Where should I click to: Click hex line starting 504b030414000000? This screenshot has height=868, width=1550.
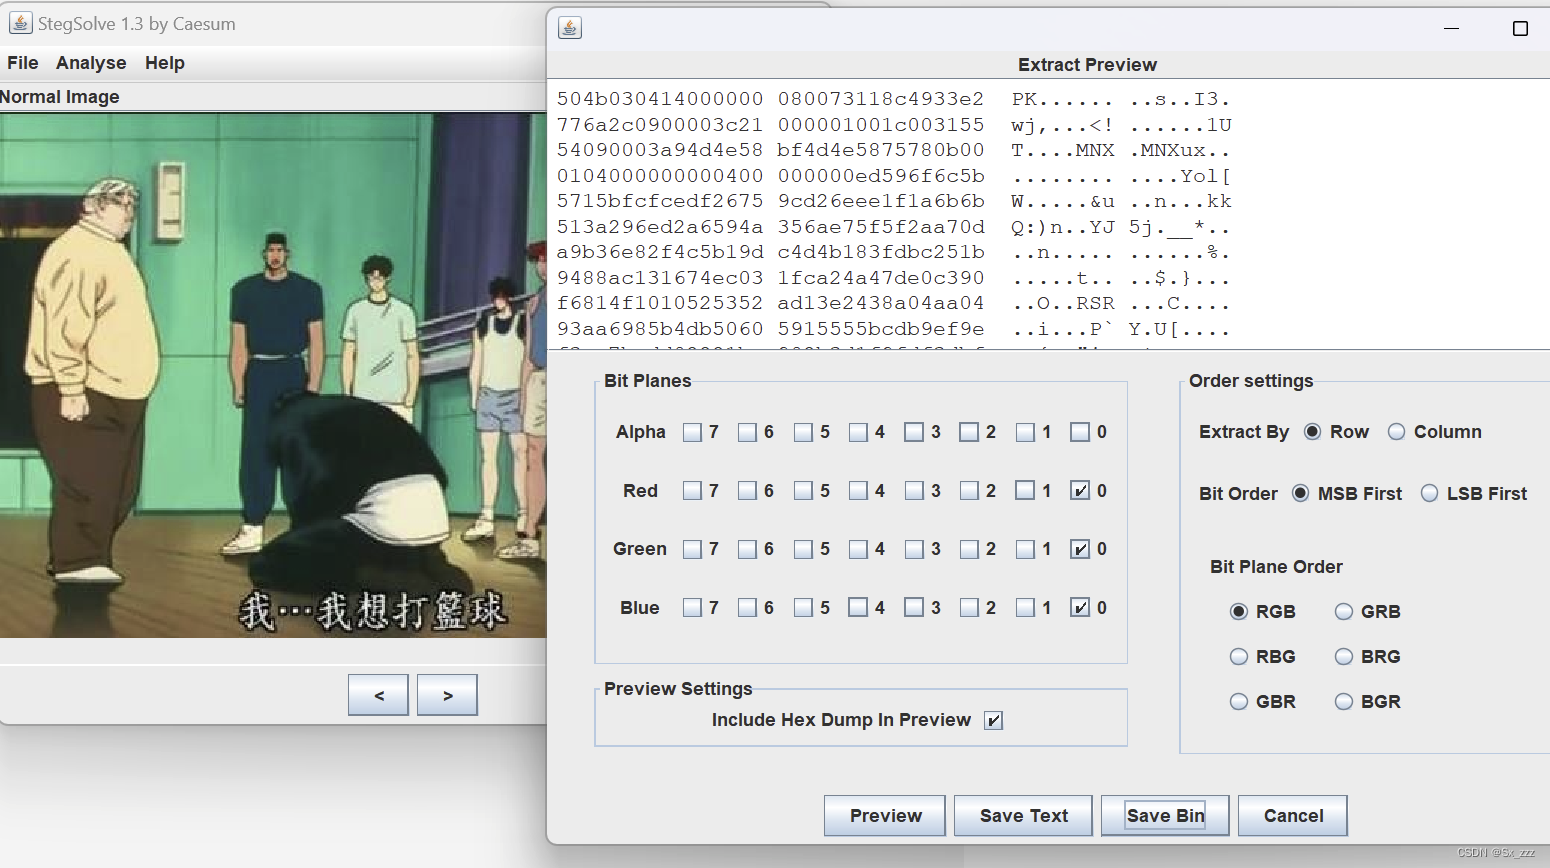[894, 99]
